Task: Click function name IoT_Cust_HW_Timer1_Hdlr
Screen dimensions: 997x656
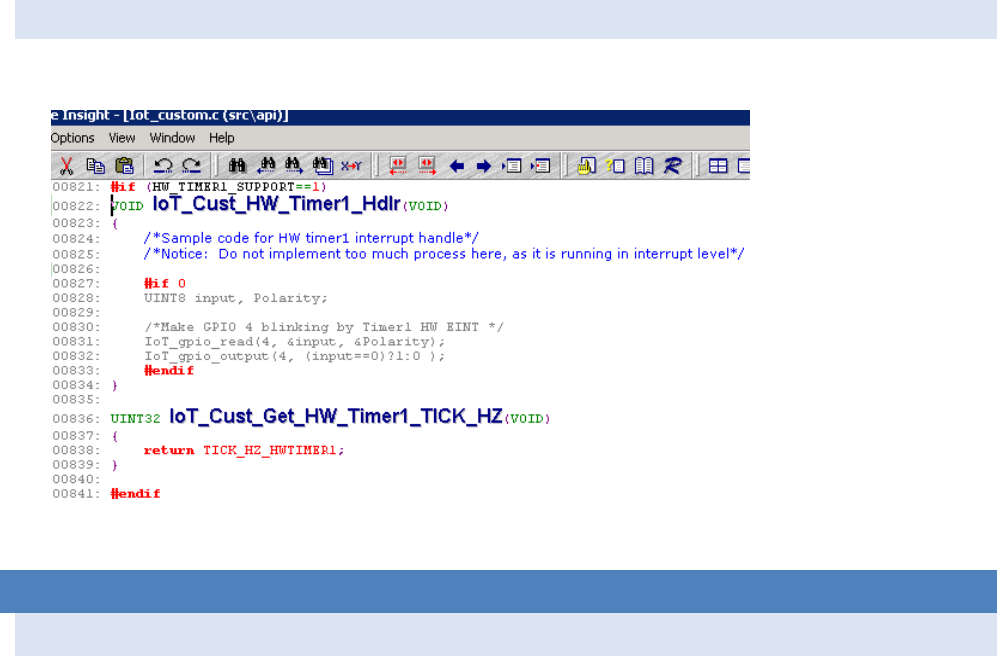Action: [277, 203]
